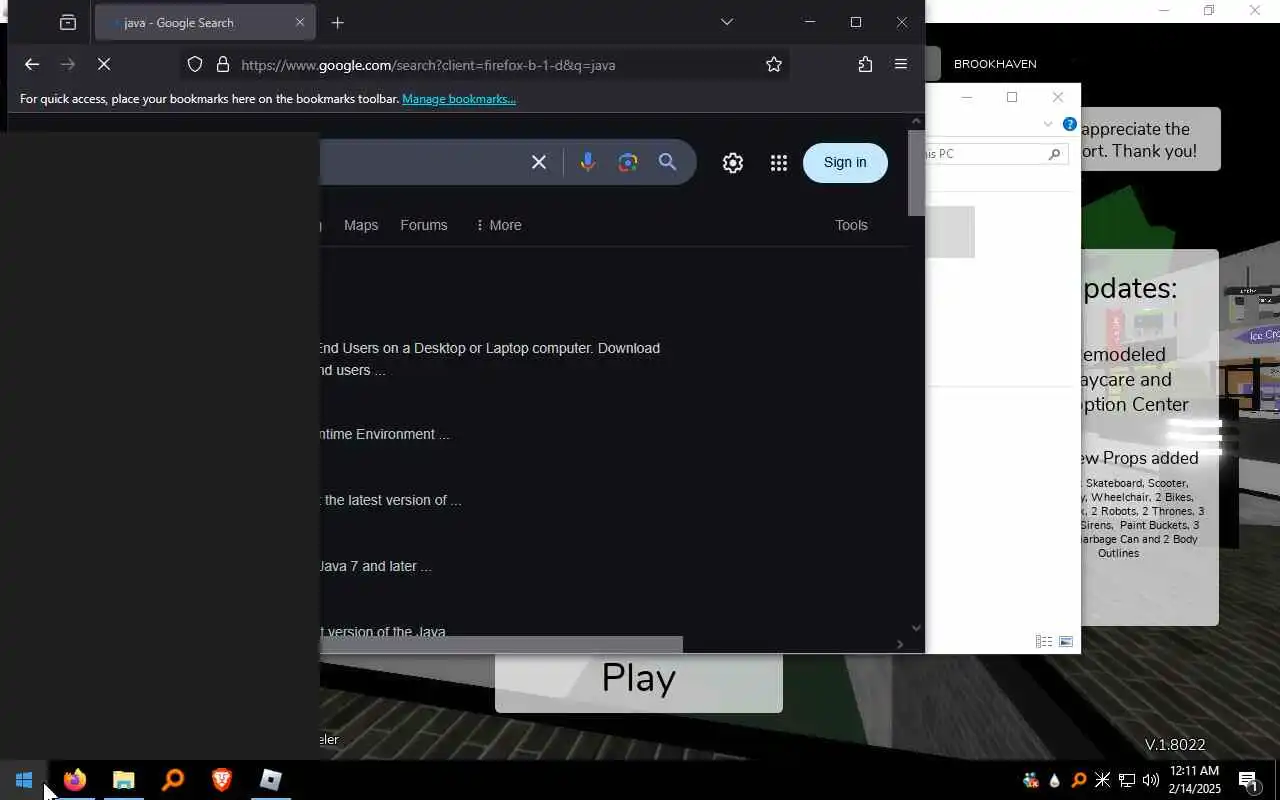1280x800 pixels.
Task: Click the horizontal scrollbar thumb
Action: point(501,645)
